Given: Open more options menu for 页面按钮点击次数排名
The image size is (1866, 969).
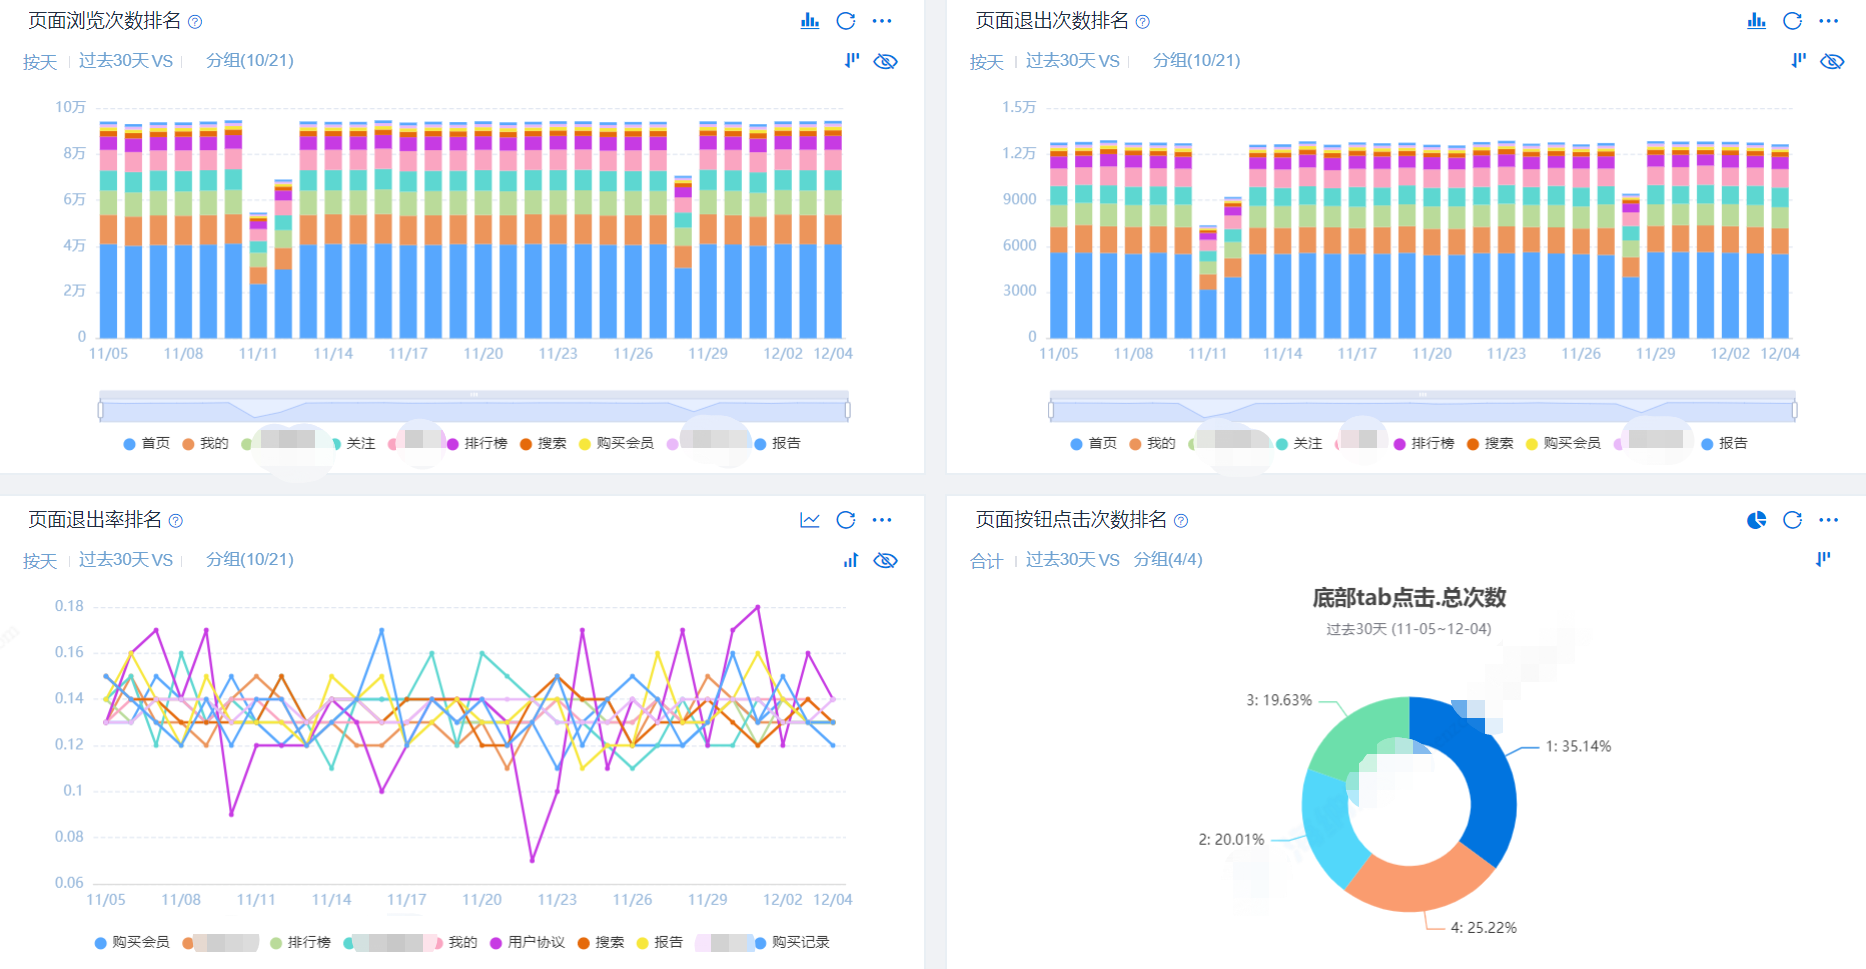Looking at the screenshot, I should [1829, 520].
